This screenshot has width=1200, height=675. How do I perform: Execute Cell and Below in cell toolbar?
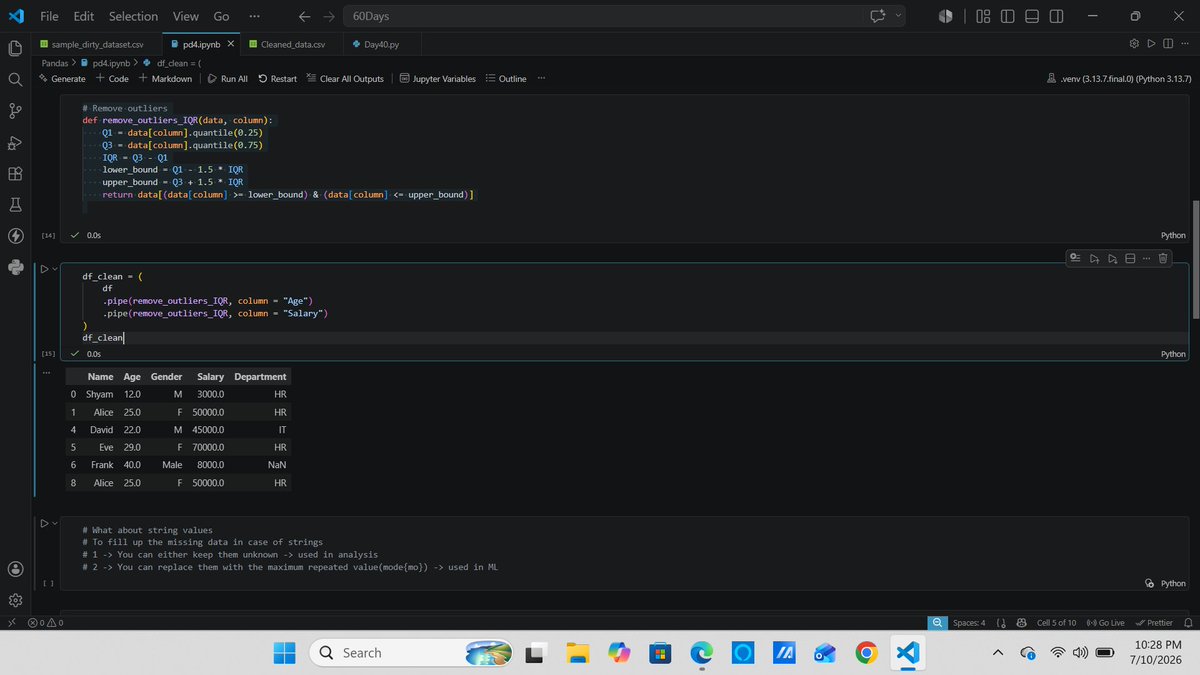(1112, 258)
